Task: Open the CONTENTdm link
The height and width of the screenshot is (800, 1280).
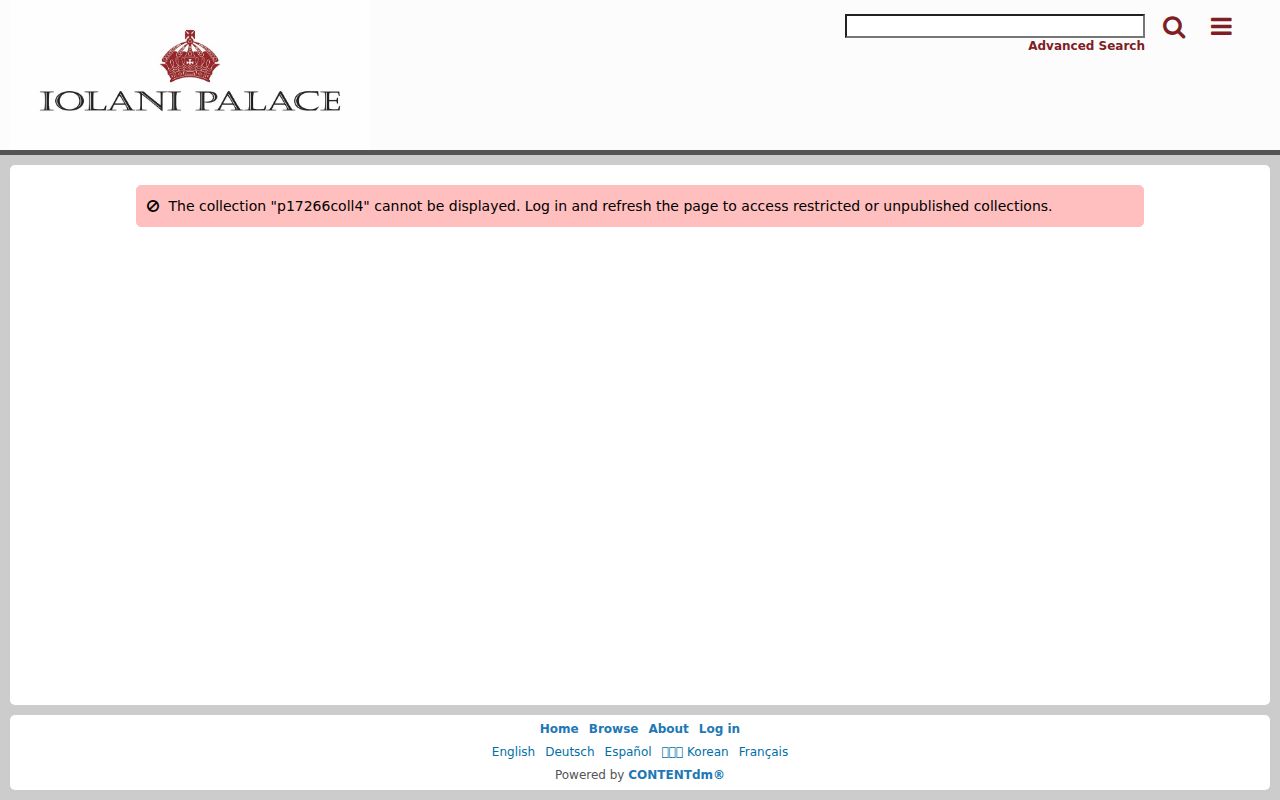Action: click(676, 775)
